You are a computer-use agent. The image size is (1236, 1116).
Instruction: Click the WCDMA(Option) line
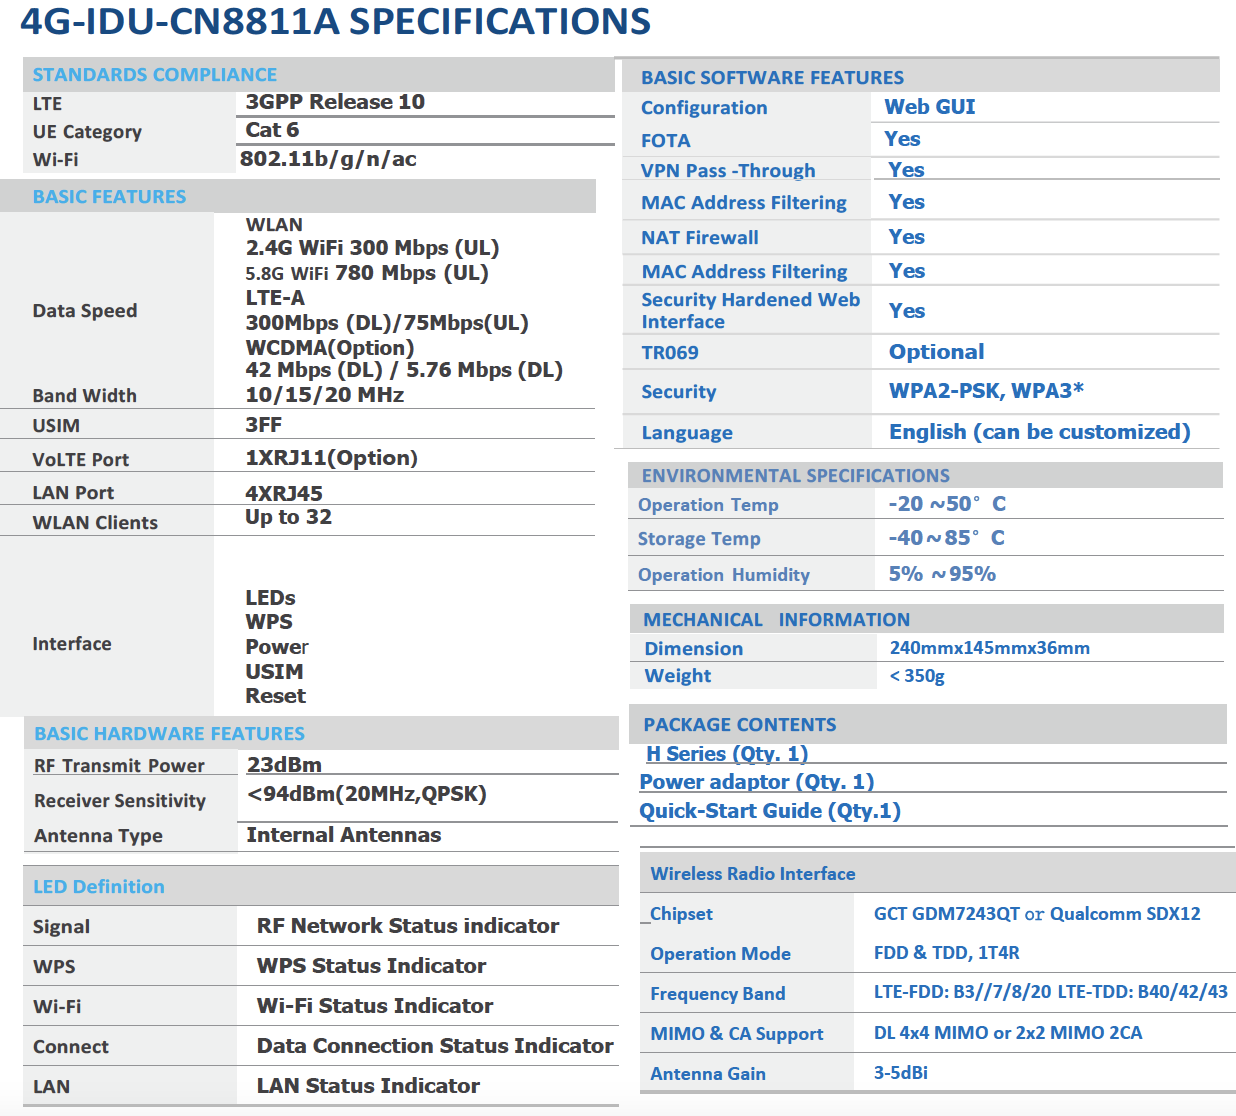click(330, 348)
